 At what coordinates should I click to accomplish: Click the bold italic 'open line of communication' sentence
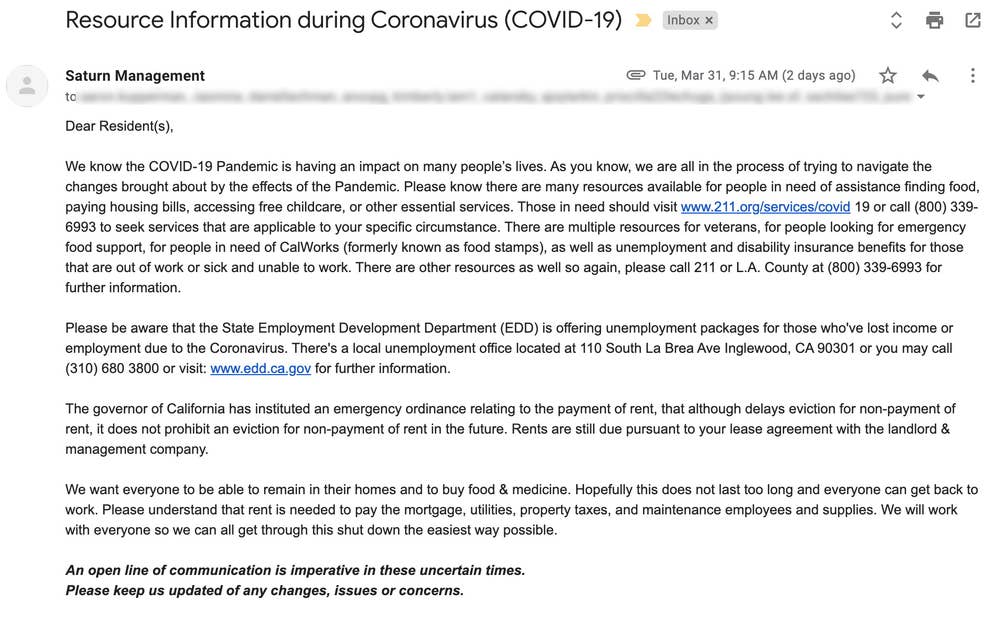point(295,570)
